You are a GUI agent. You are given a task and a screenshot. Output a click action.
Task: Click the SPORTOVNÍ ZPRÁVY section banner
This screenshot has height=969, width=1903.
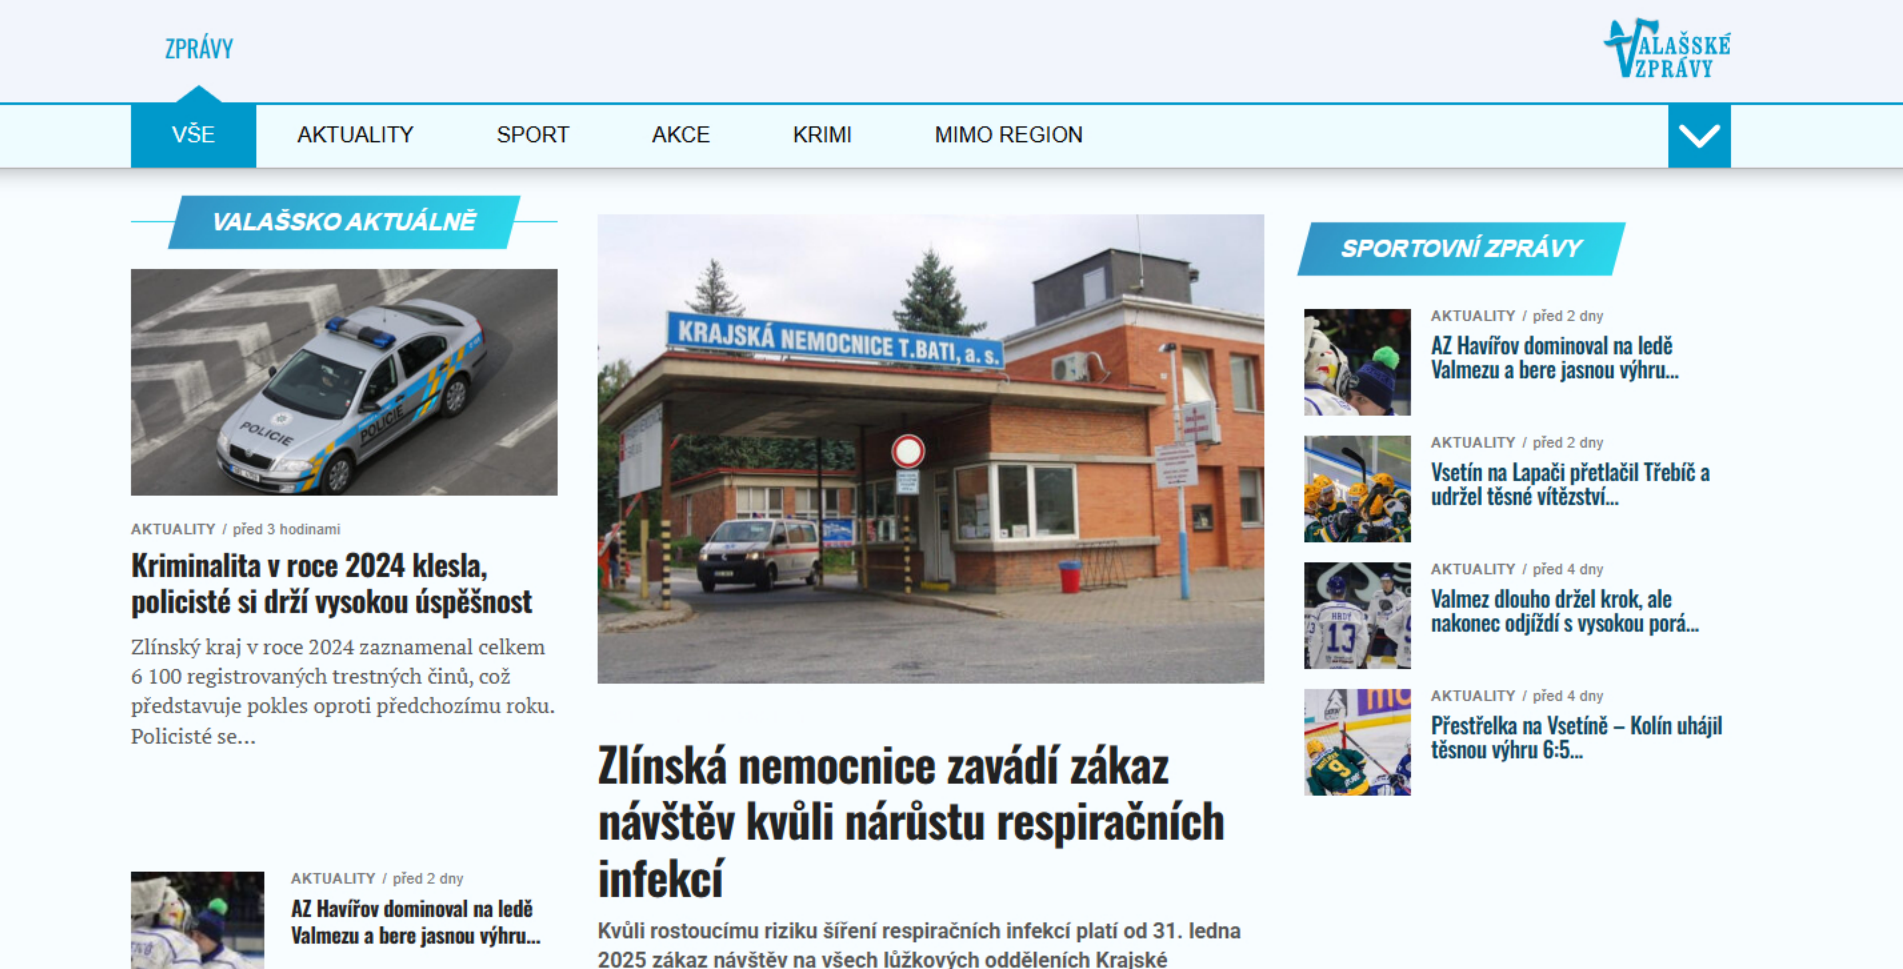(1462, 246)
